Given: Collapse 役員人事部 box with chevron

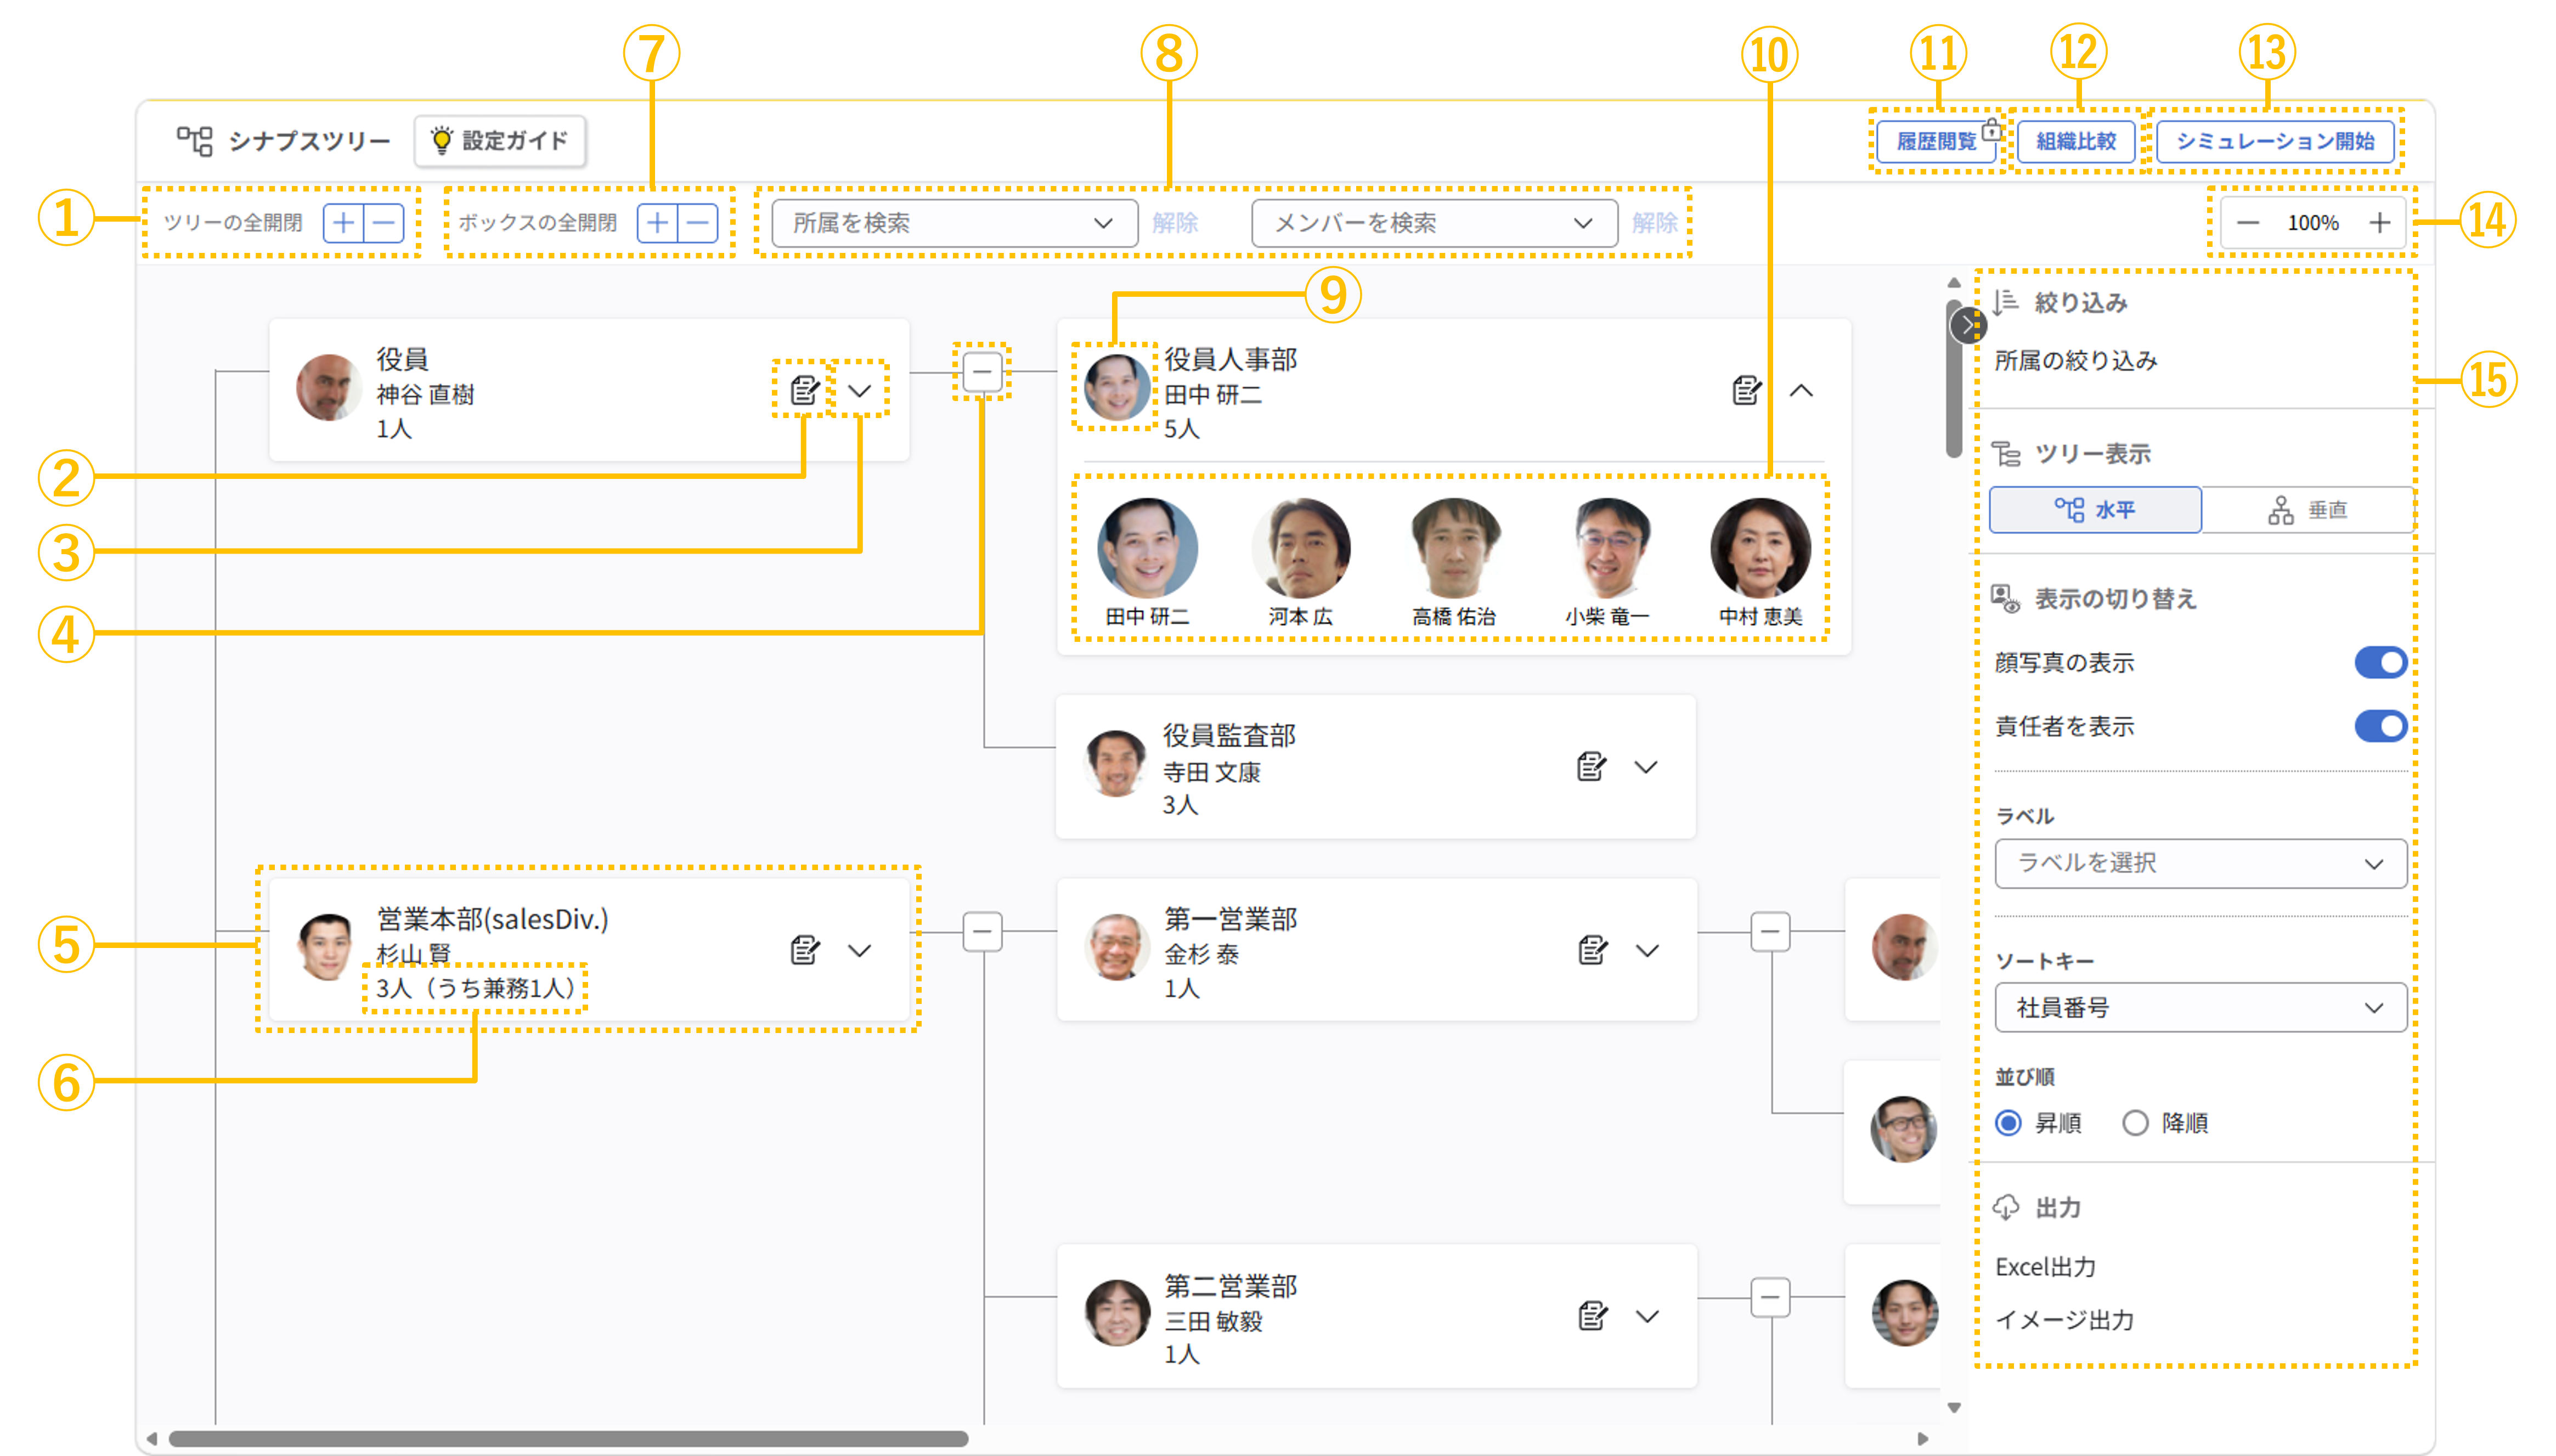Looking at the screenshot, I should coord(1801,391).
